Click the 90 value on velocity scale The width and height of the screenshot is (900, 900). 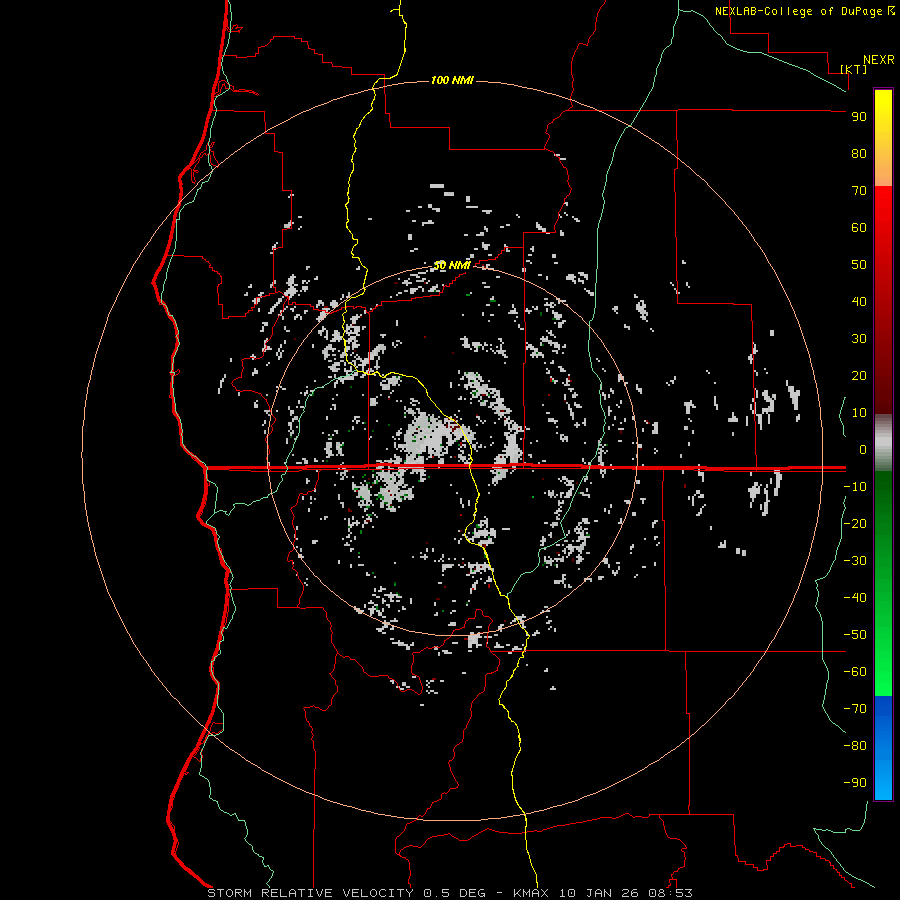point(859,117)
